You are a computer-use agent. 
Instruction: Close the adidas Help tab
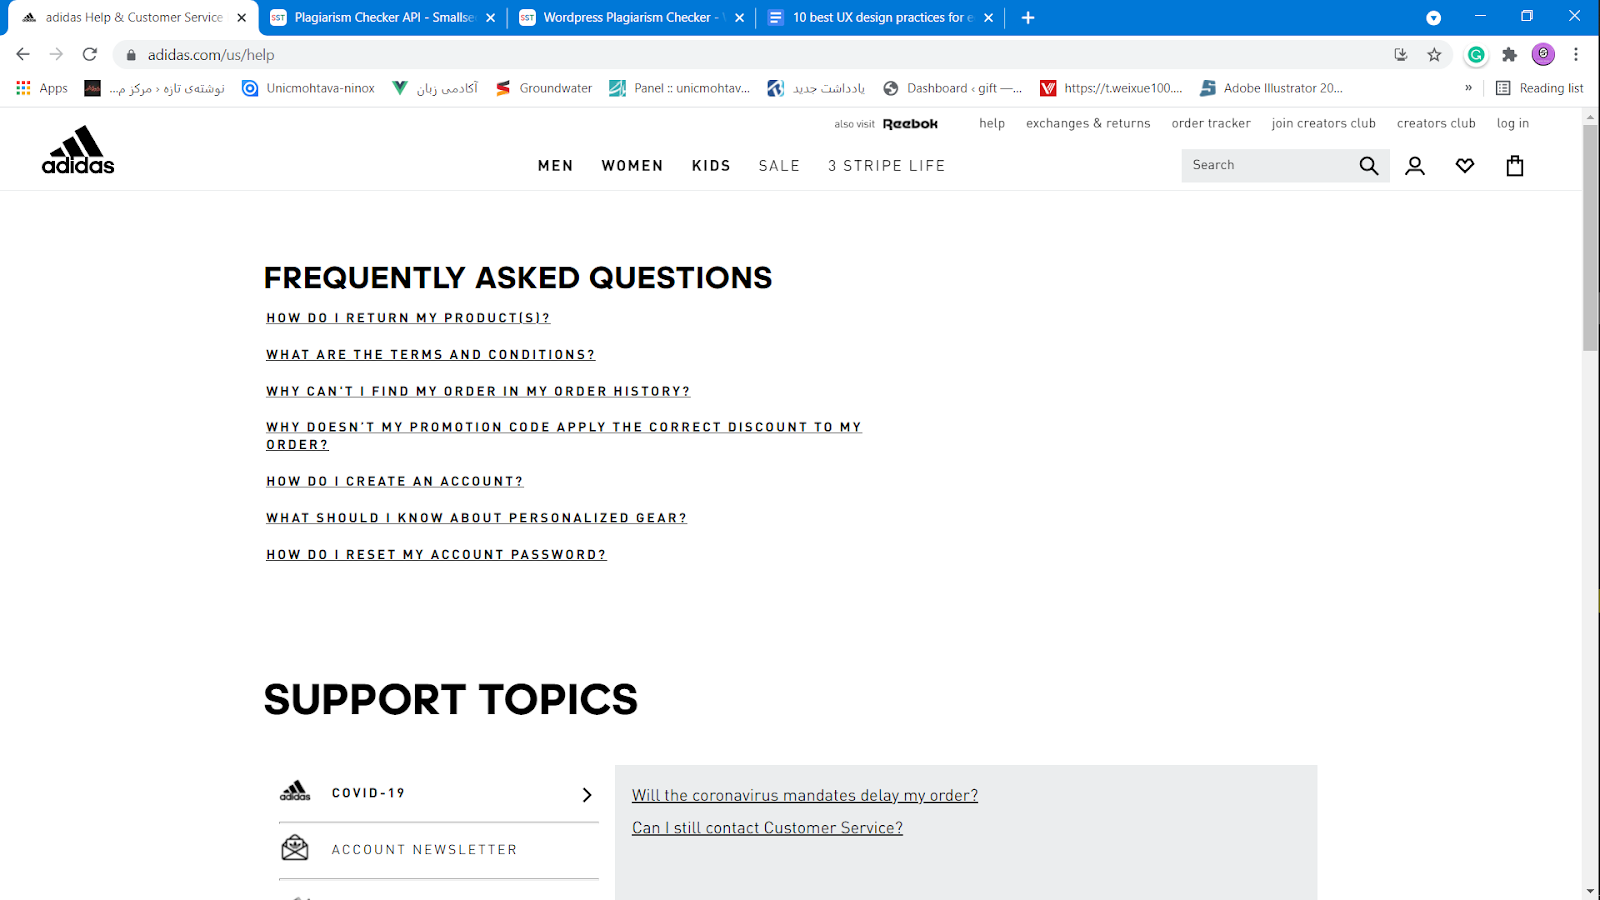(241, 18)
